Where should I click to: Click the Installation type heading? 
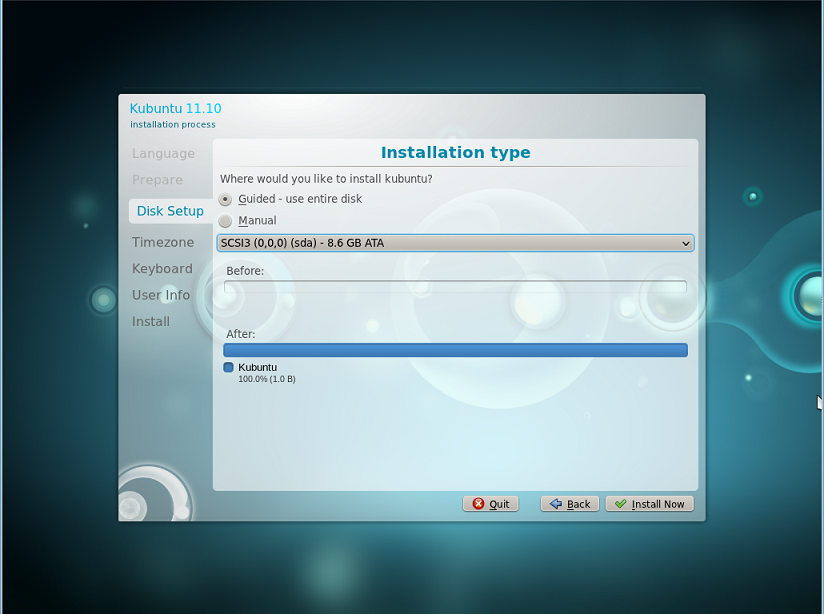(456, 152)
